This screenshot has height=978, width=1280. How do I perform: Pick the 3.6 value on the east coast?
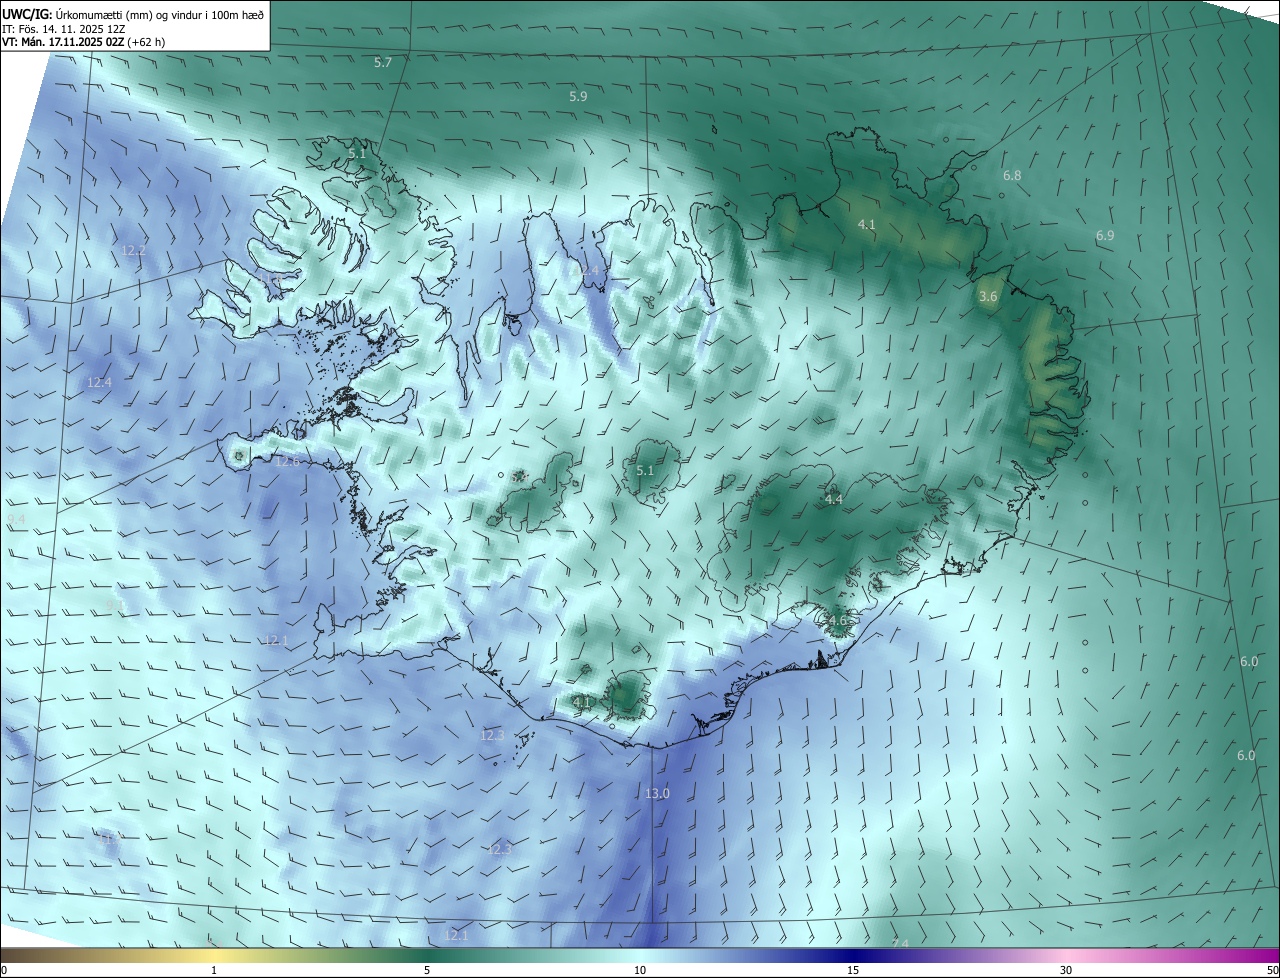pyautogui.click(x=988, y=297)
